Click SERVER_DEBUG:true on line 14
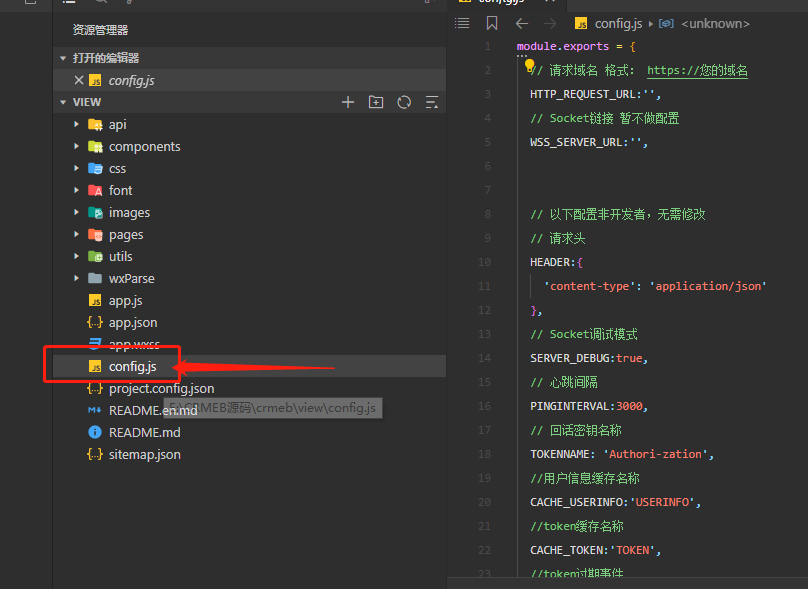Screen dimensions: 808x589 click(586, 358)
